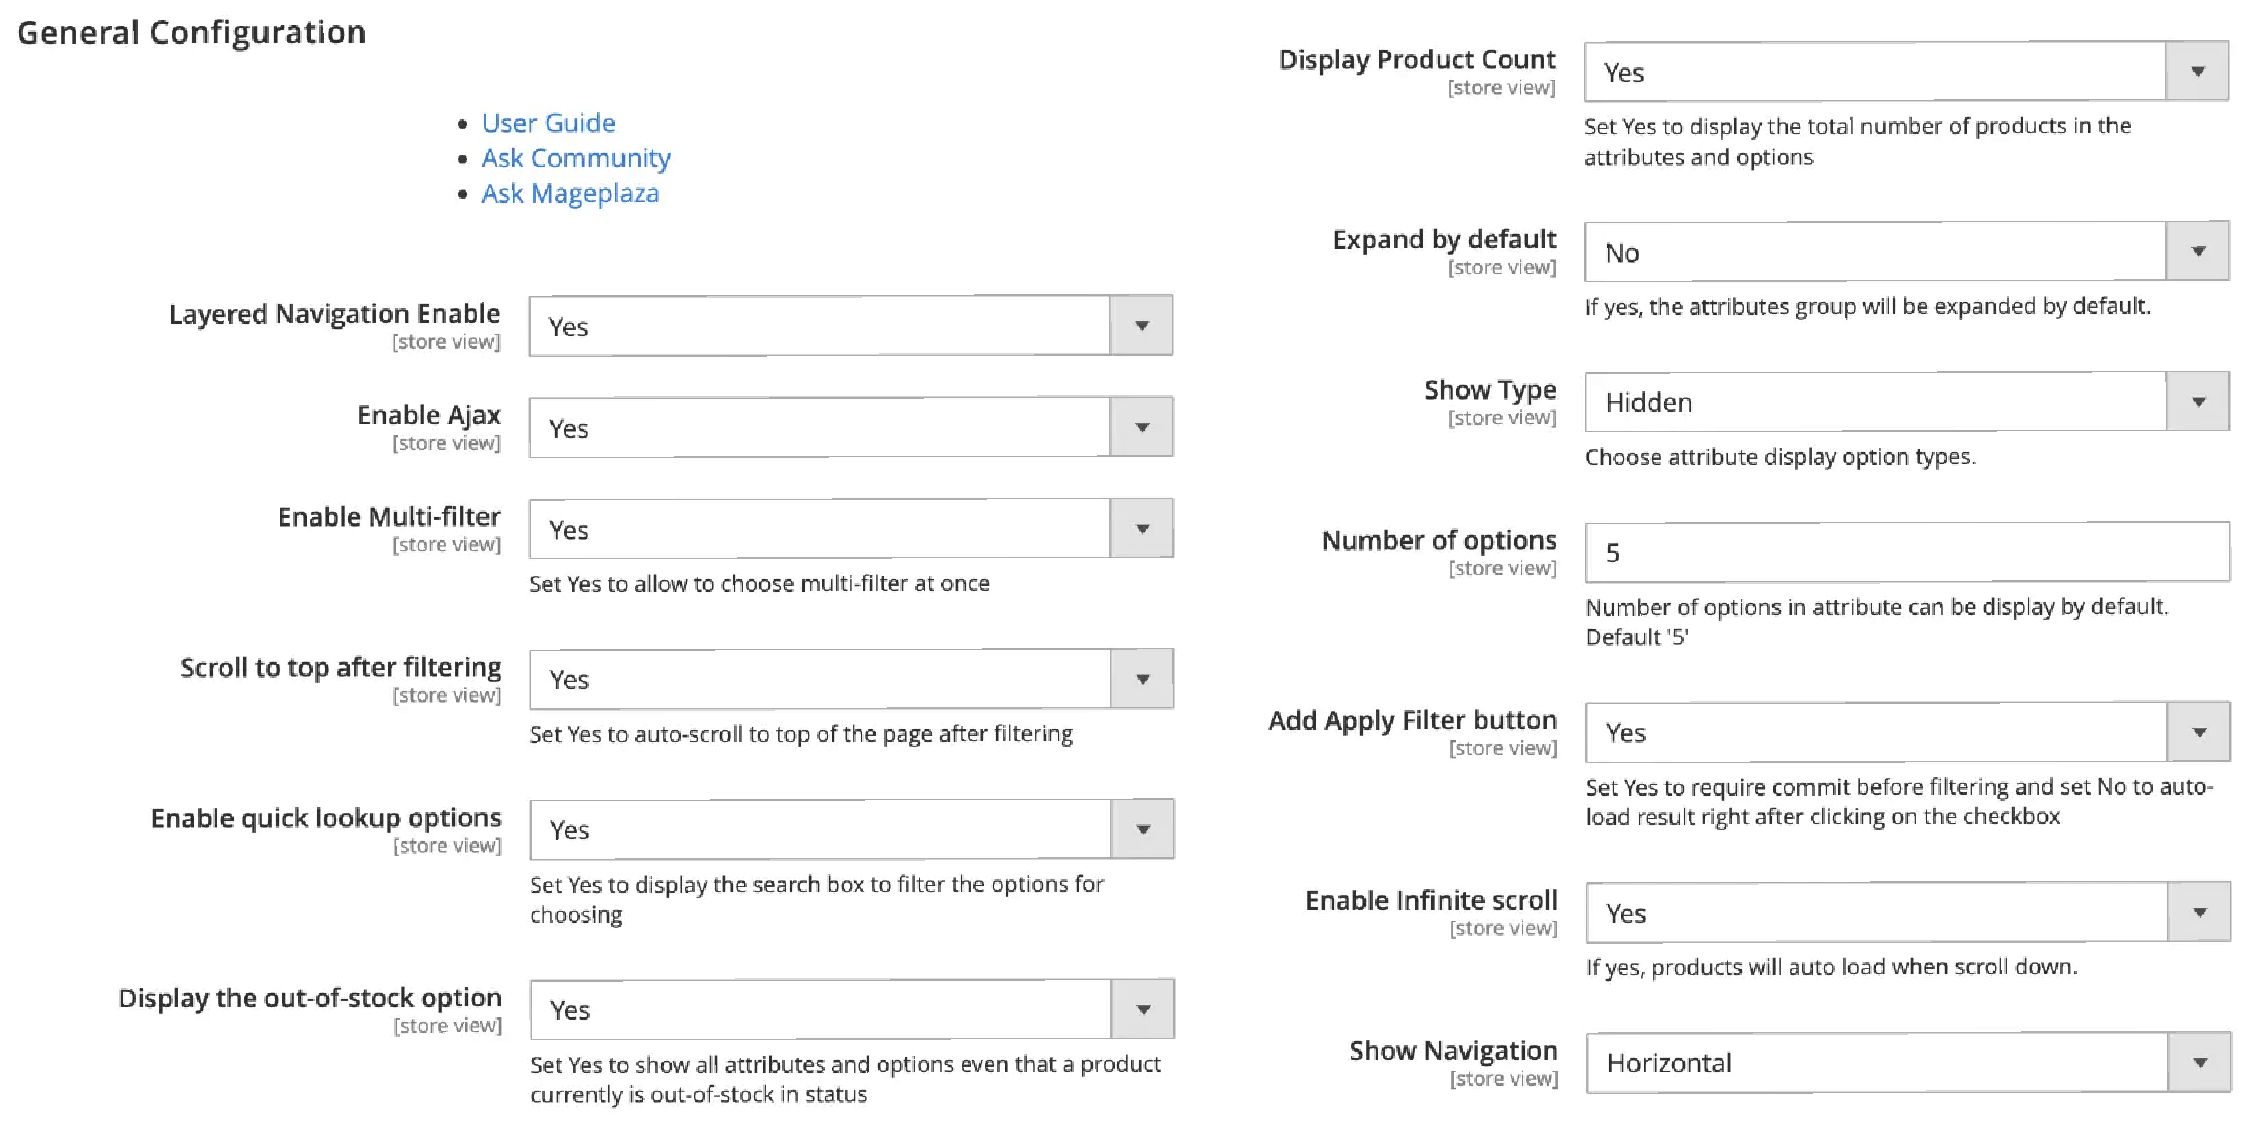Open the Enable Infinite scroll dropdown

[x=1908, y=912]
